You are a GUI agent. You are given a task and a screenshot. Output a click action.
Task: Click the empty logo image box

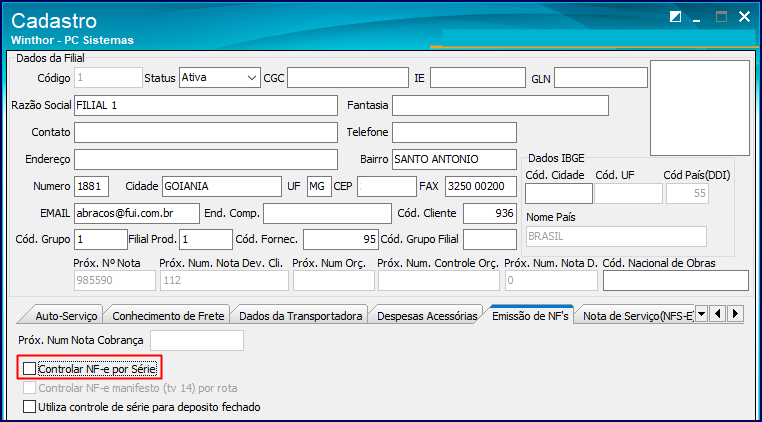tap(700, 107)
